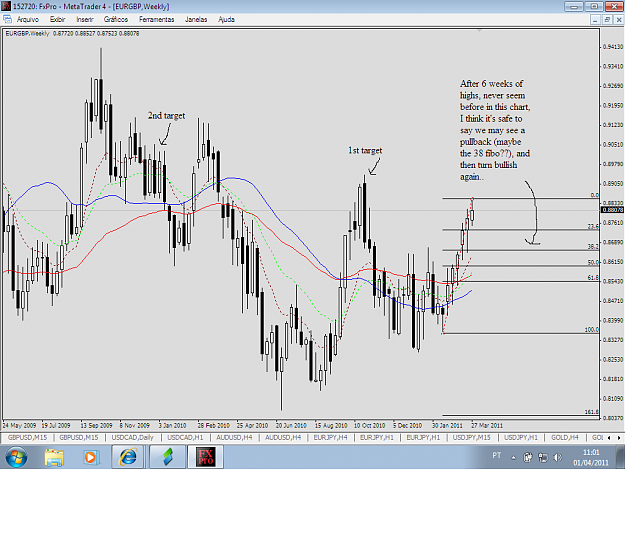Switch to the first AUDUSD,H4 chart tab
The height and width of the screenshot is (535, 625).
pyautogui.click(x=234, y=438)
